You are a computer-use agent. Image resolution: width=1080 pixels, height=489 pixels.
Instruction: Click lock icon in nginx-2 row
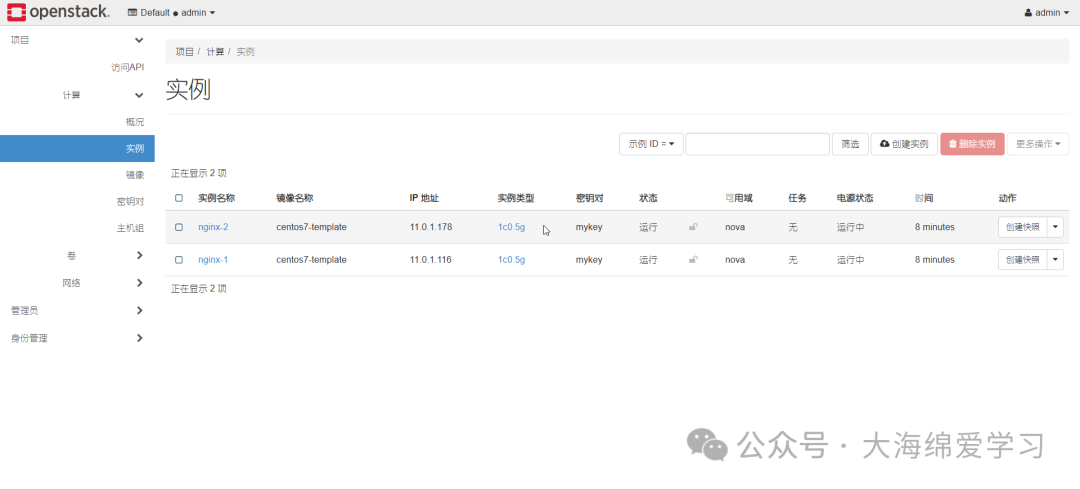(x=693, y=227)
